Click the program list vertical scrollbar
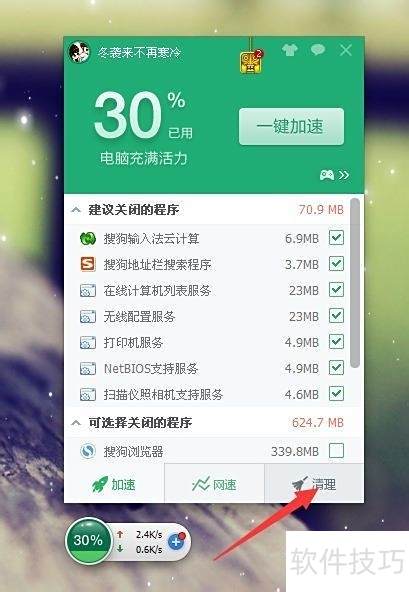The image size is (409, 592). coord(355,282)
